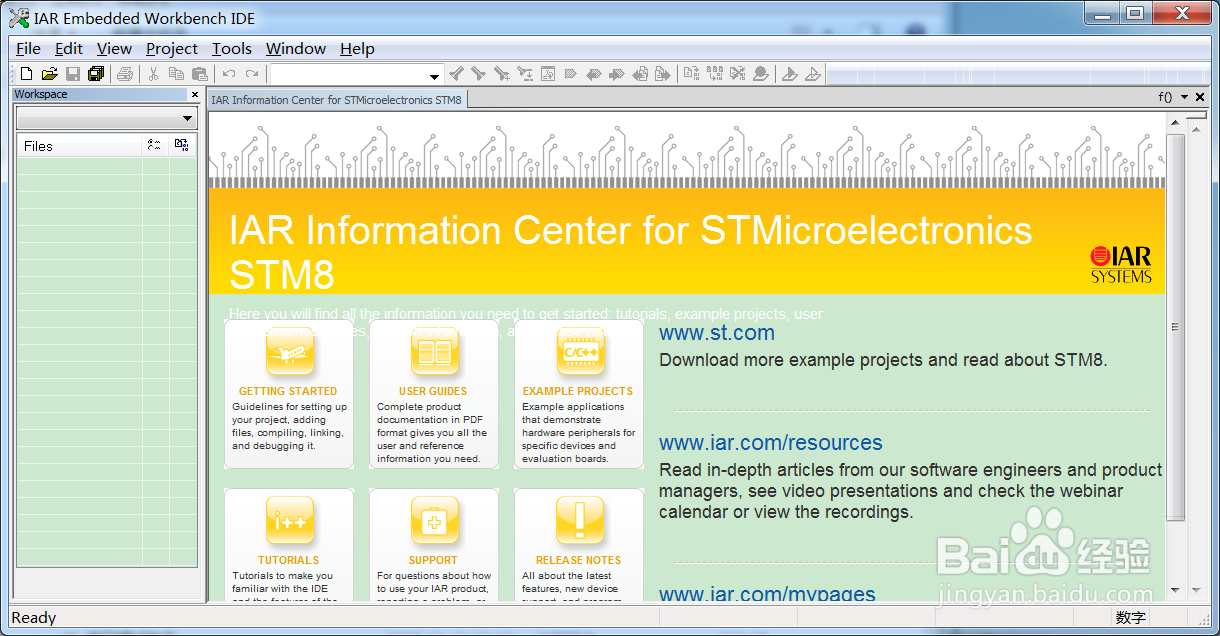Click the Previous Bookmark icon
The image size is (1220, 636).
click(594, 74)
